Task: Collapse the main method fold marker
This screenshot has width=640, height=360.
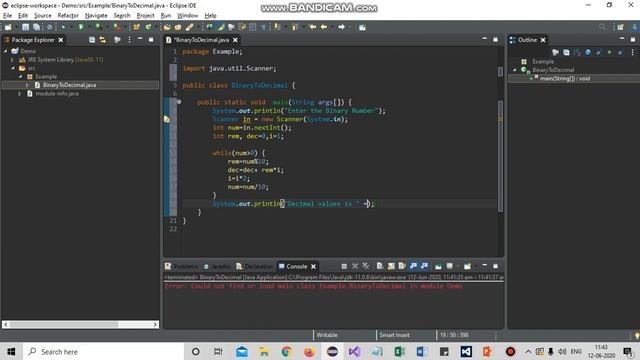Action: point(179,102)
